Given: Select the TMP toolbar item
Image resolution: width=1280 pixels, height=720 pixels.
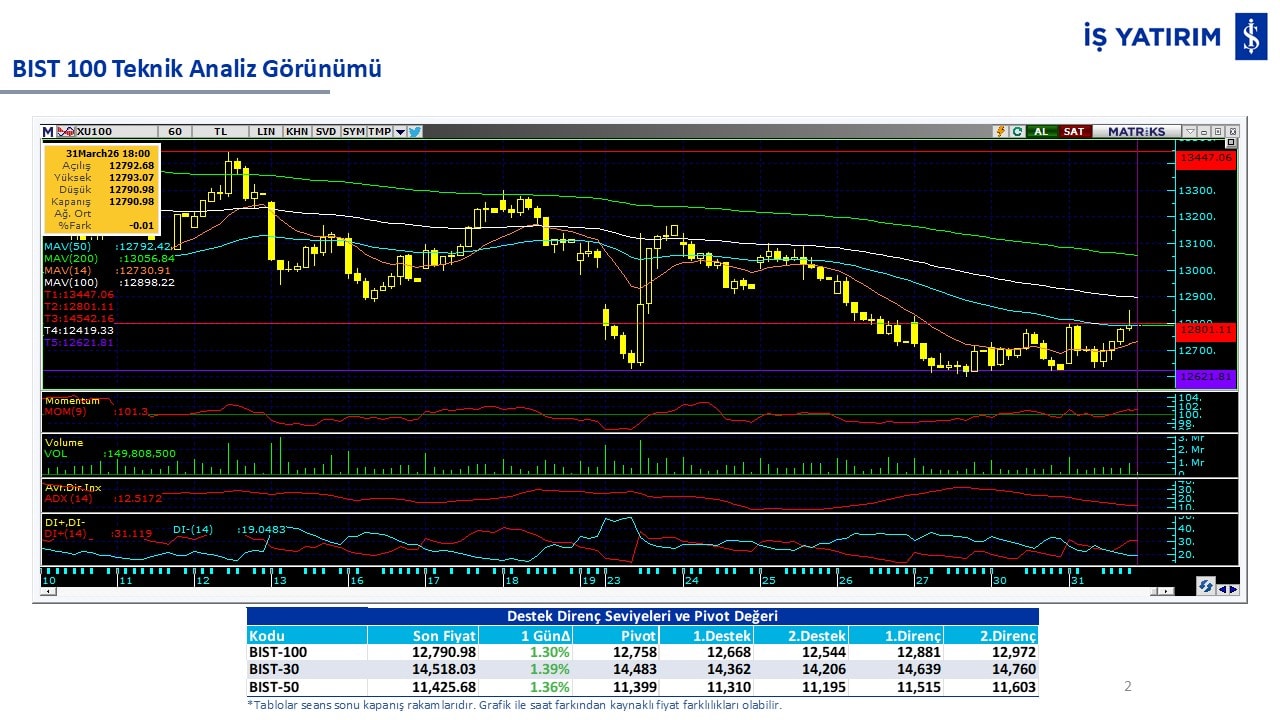Looking at the screenshot, I should [379, 131].
